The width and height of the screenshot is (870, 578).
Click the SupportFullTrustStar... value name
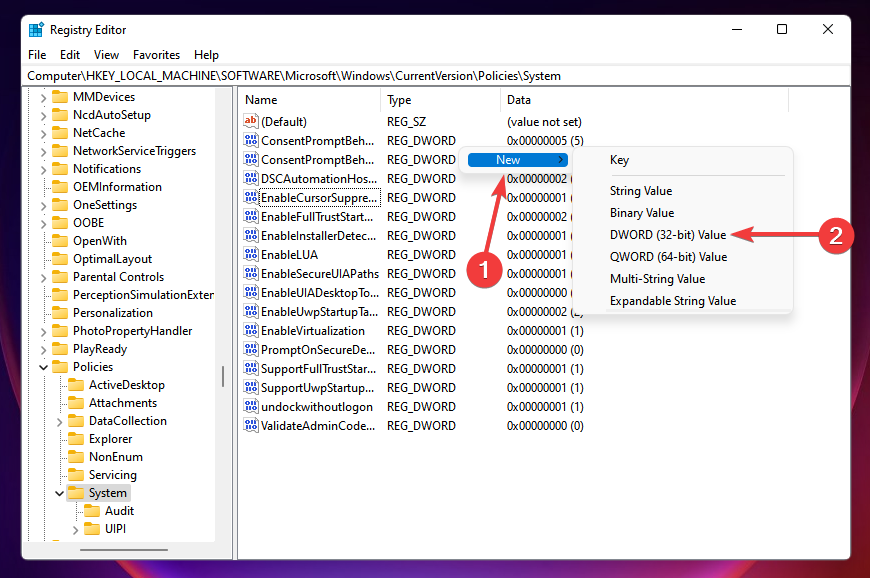318,368
